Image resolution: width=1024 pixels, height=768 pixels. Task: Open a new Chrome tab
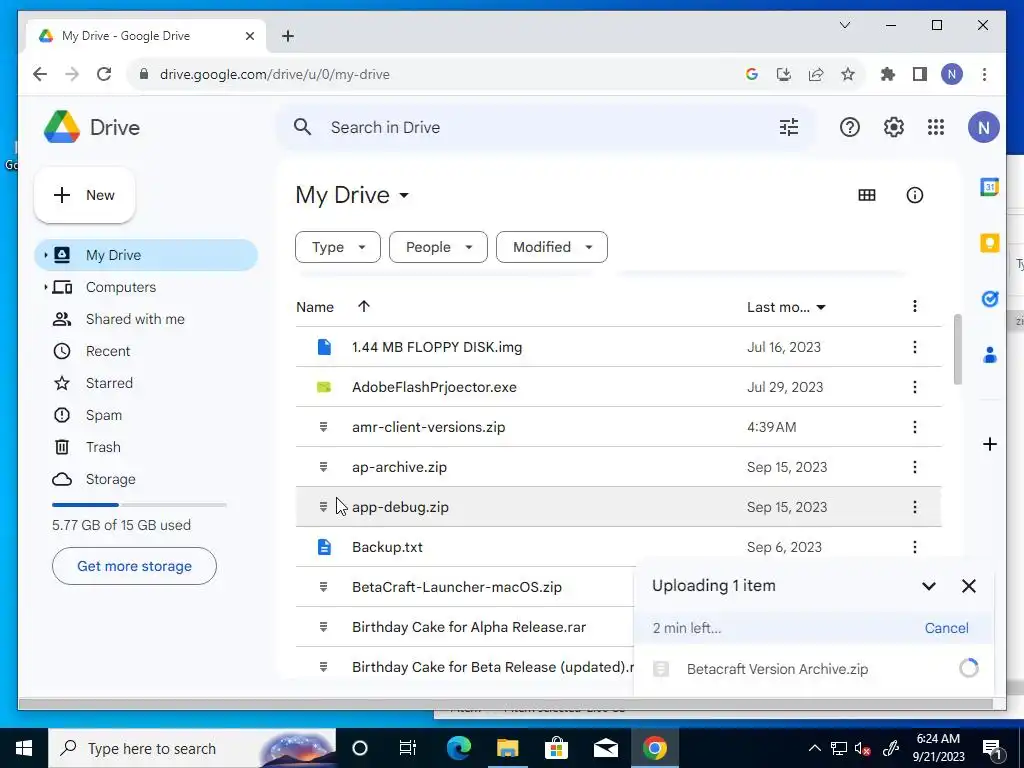pyautogui.click(x=287, y=36)
